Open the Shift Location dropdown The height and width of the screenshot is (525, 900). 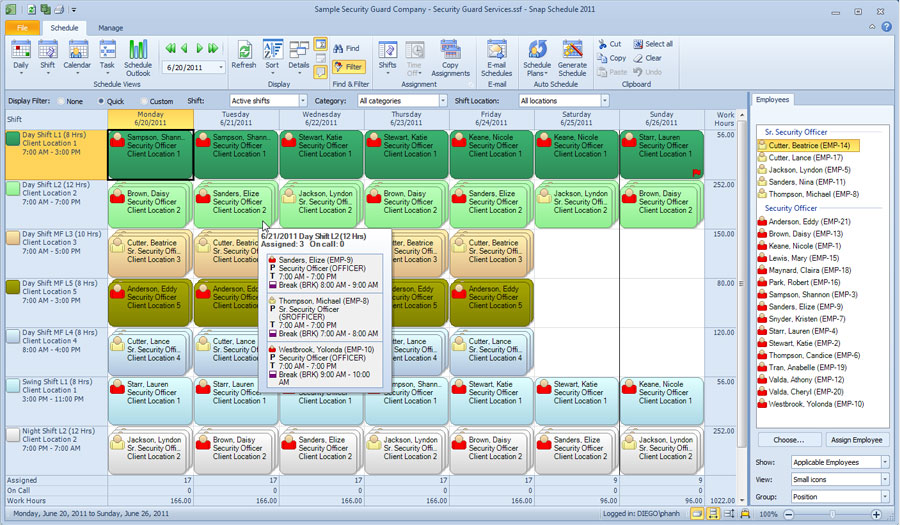pos(604,101)
